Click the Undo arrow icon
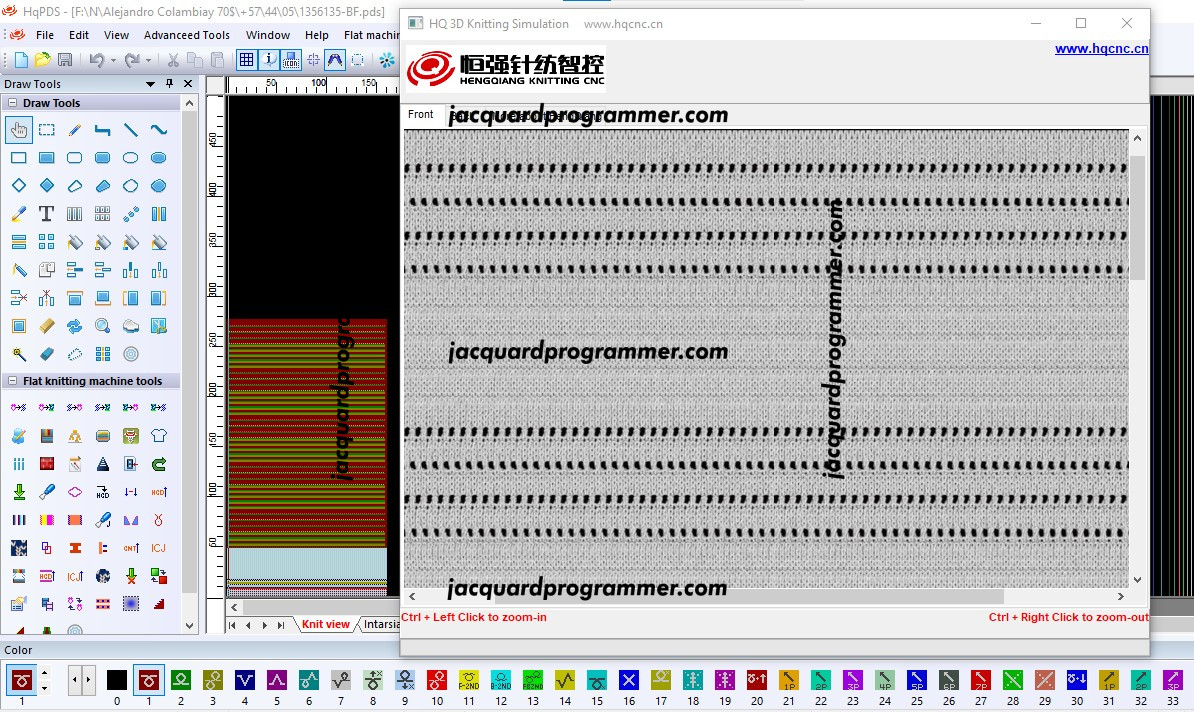Image resolution: width=1194 pixels, height=712 pixels. 97,59
